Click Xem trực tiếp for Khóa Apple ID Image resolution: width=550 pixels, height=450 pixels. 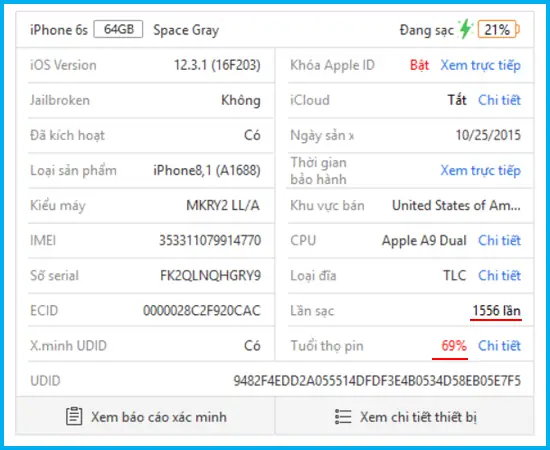coord(480,65)
